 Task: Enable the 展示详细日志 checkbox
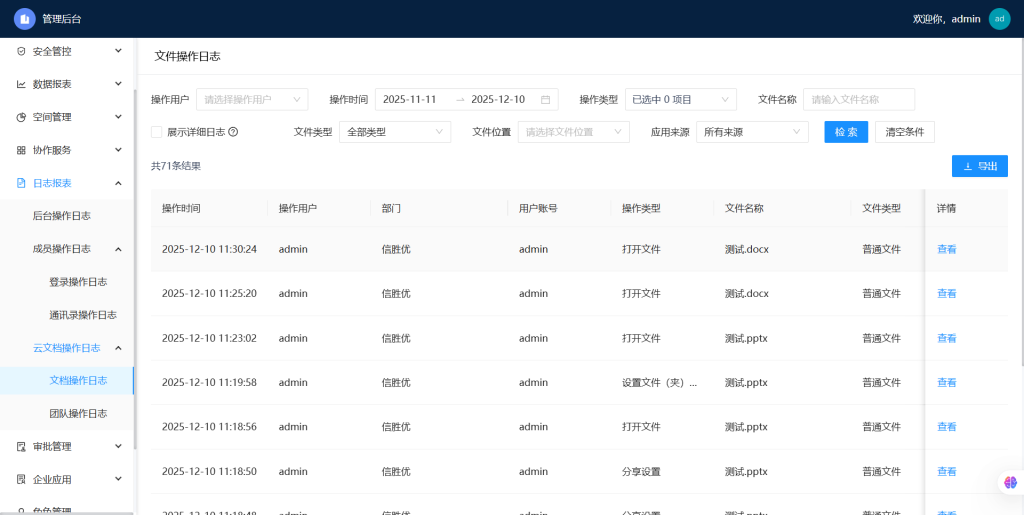tap(156, 132)
